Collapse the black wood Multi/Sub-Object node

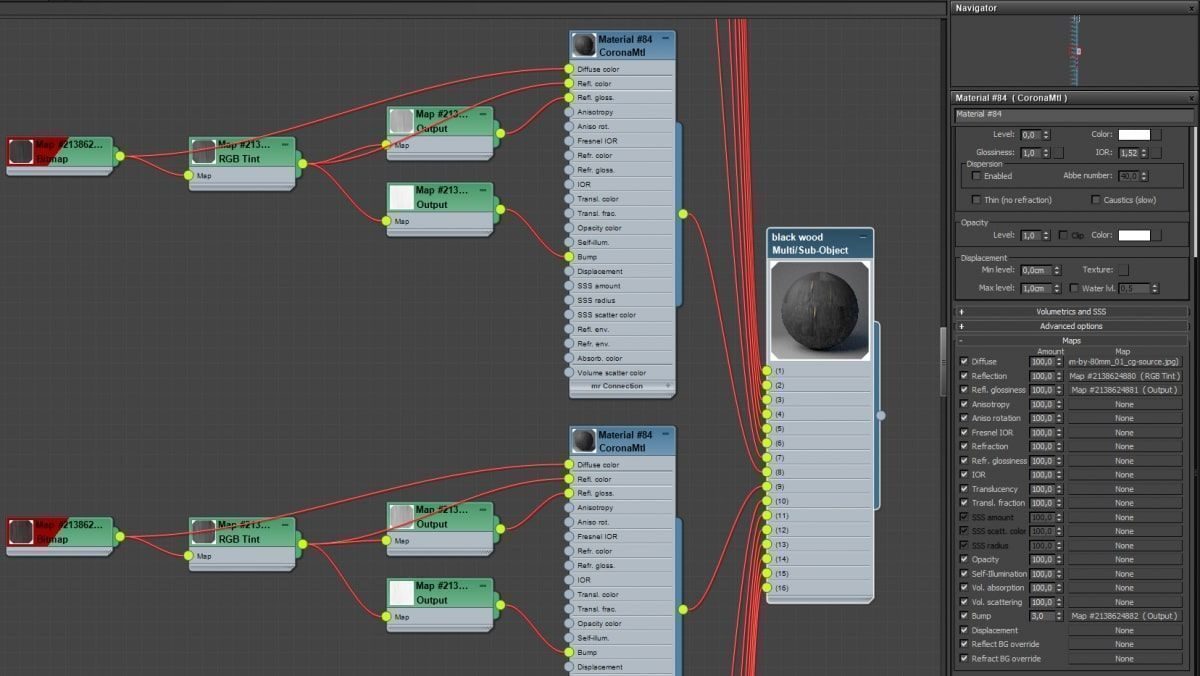(865, 237)
